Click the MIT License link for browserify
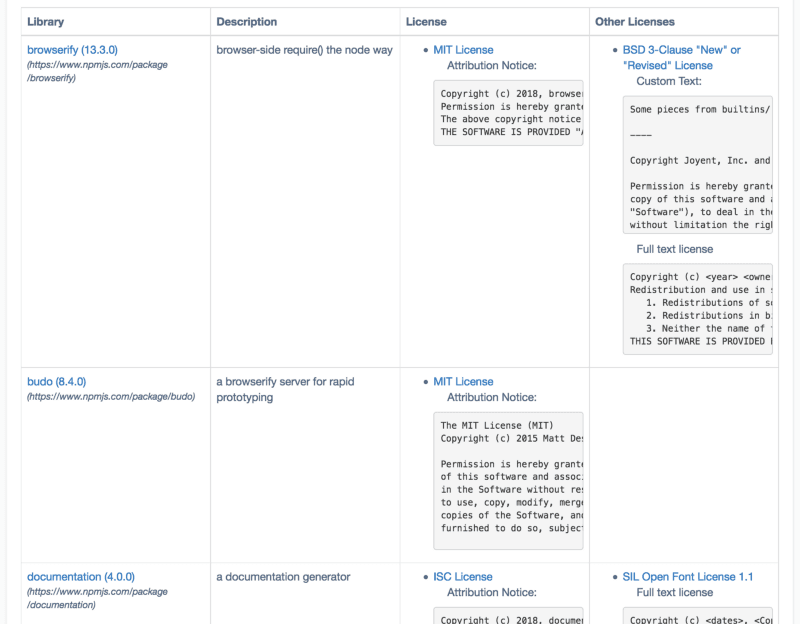Screen dimensions: 800x624 [462, 49]
